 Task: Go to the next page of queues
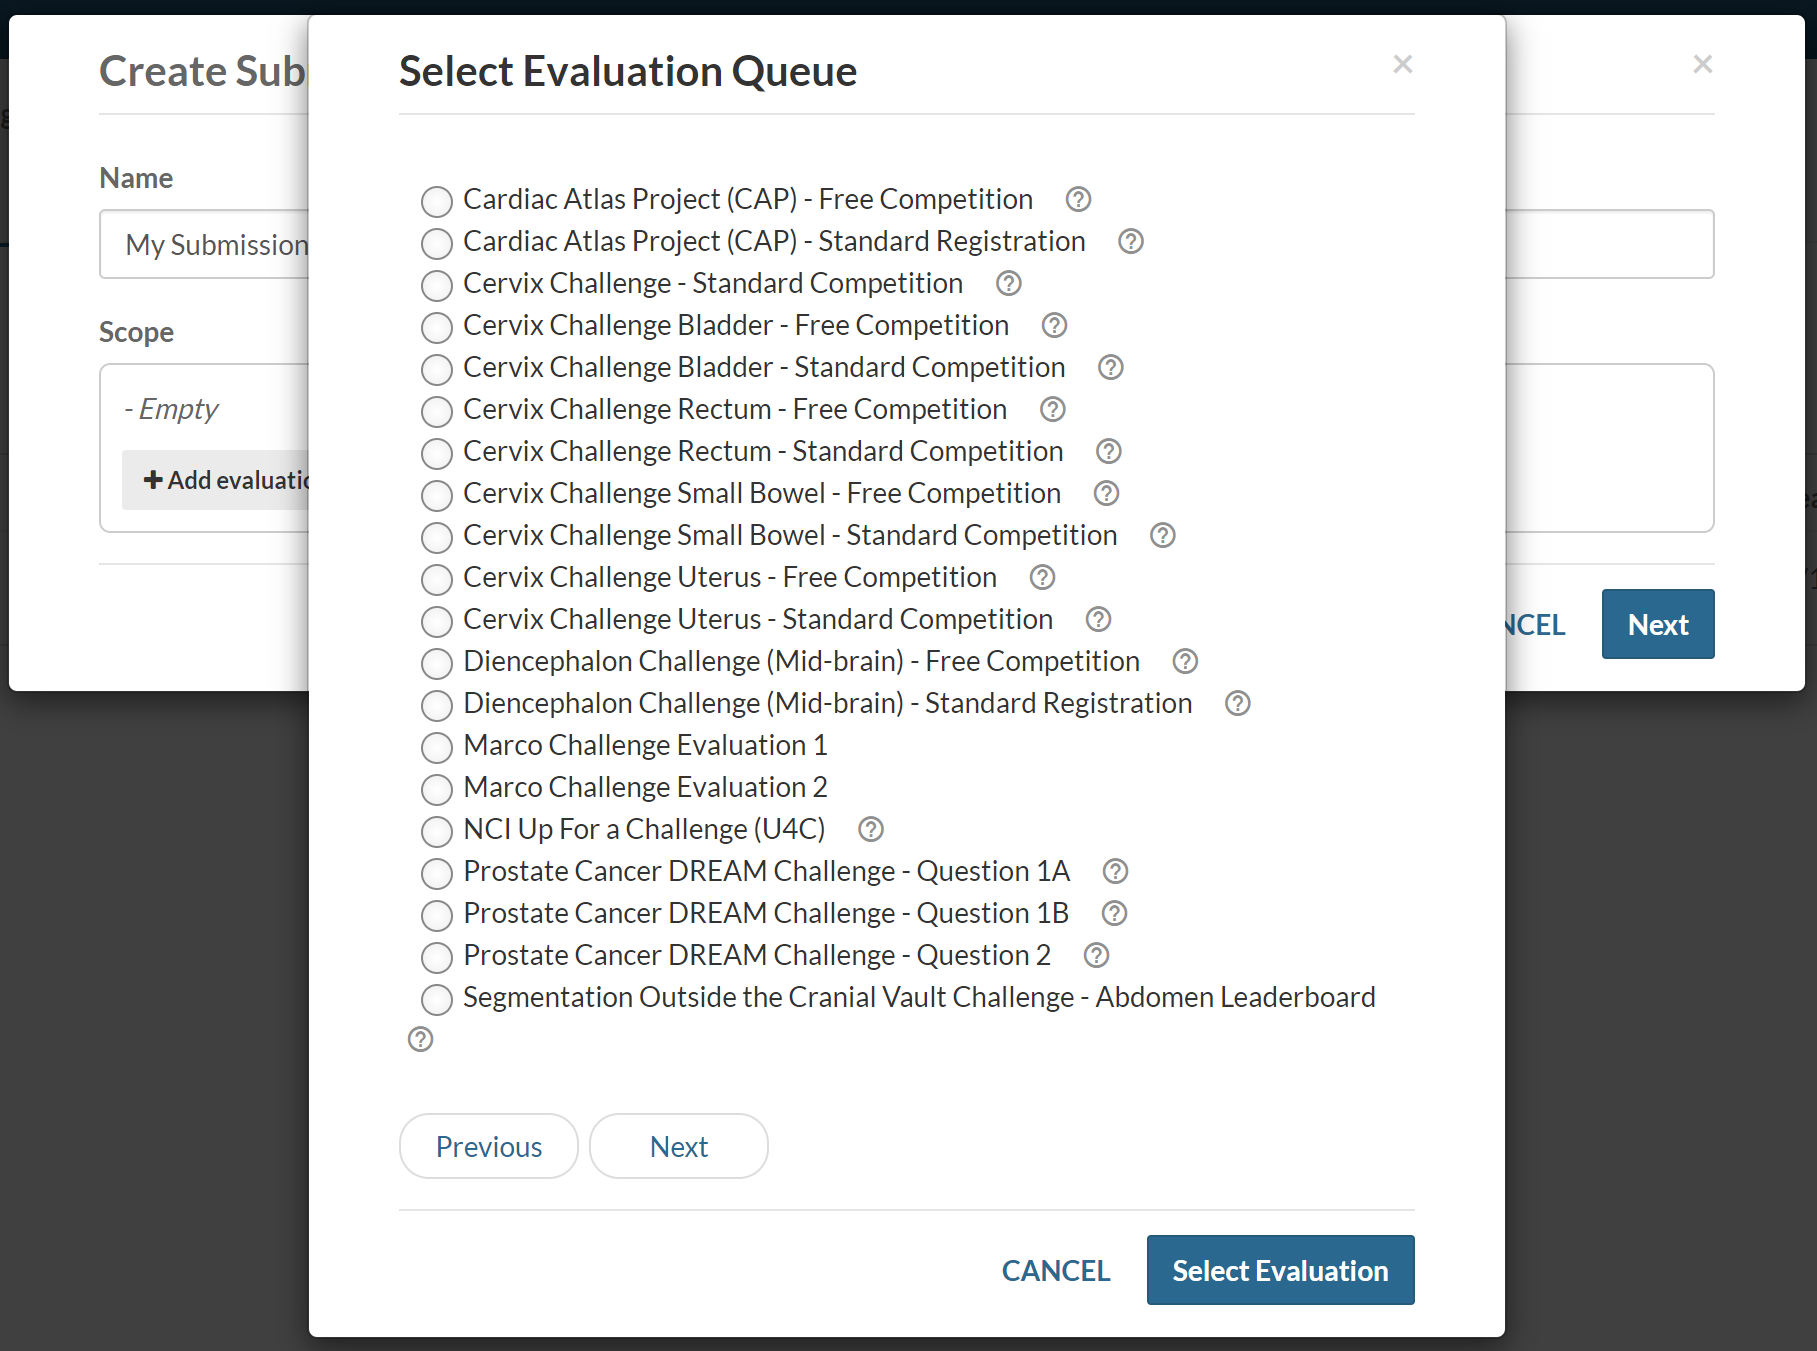(678, 1146)
